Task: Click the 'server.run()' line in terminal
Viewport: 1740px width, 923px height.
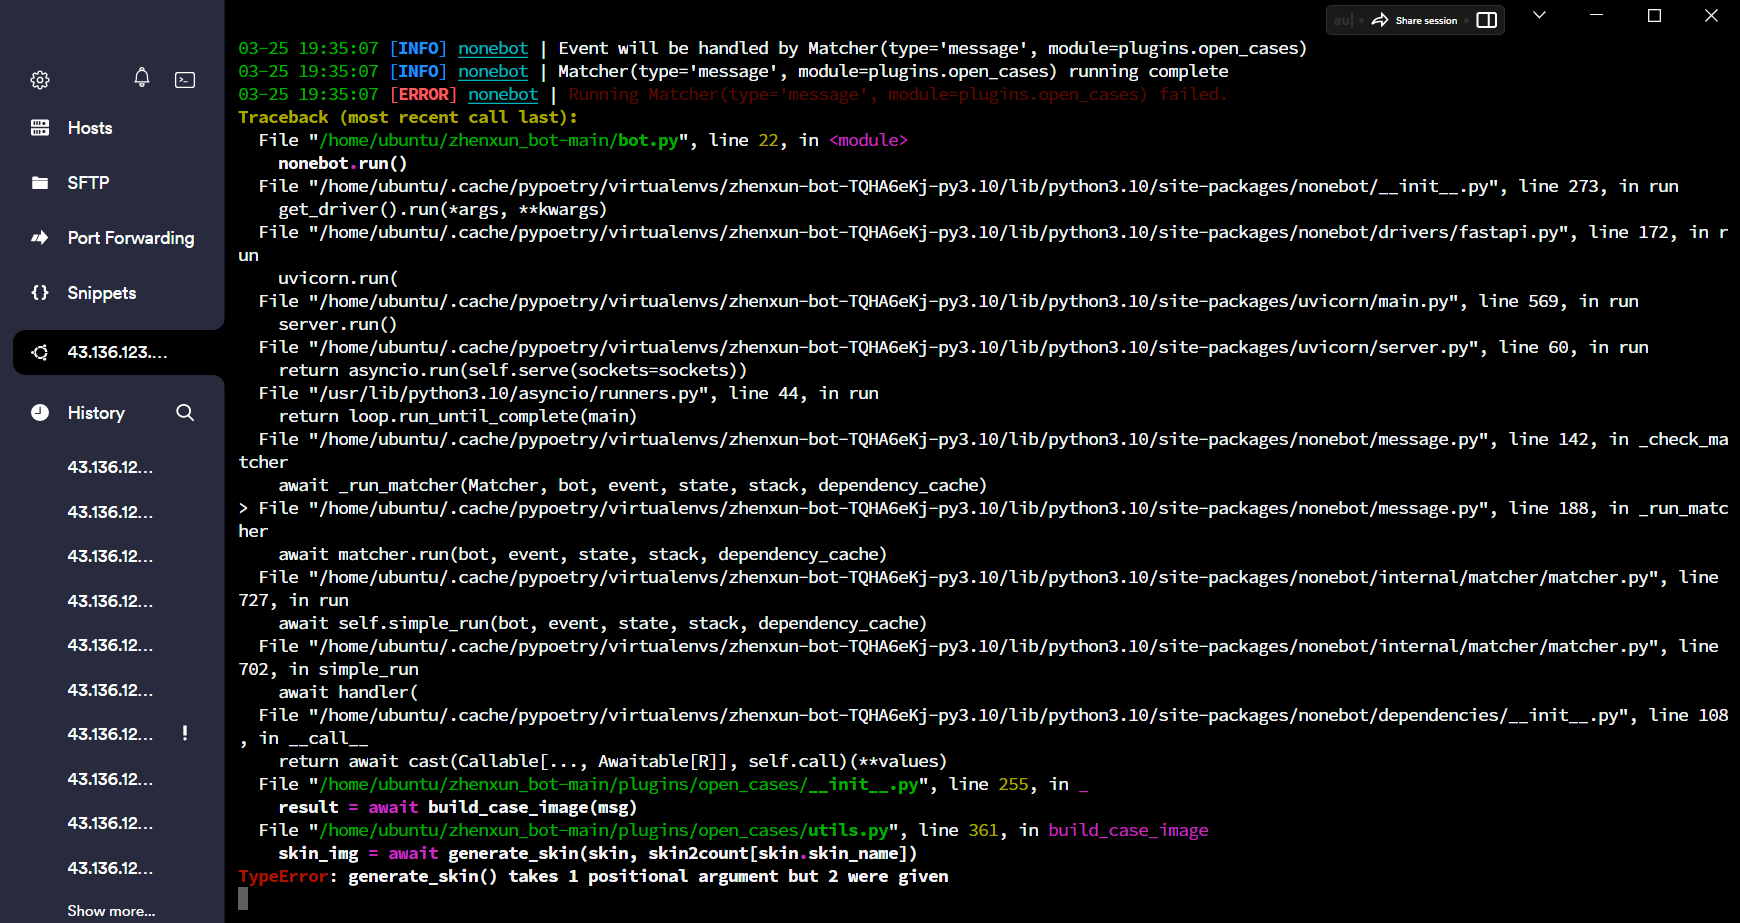Action: coord(338,324)
